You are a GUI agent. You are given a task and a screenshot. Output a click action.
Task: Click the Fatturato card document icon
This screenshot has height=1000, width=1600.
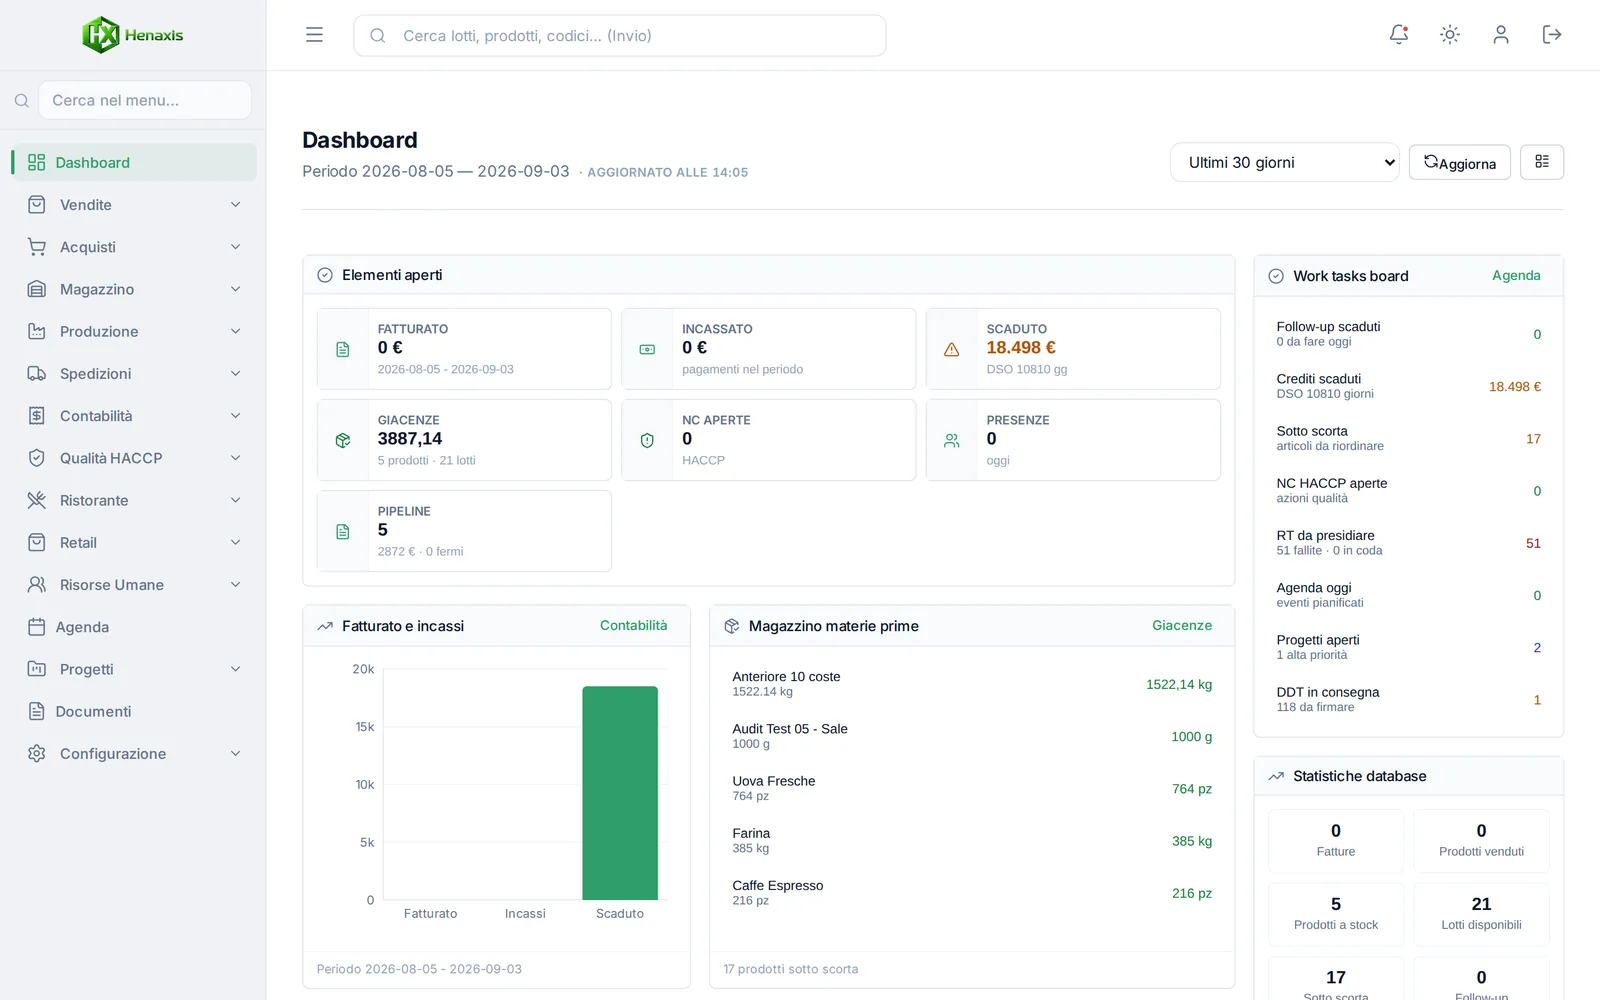pyautogui.click(x=343, y=349)
